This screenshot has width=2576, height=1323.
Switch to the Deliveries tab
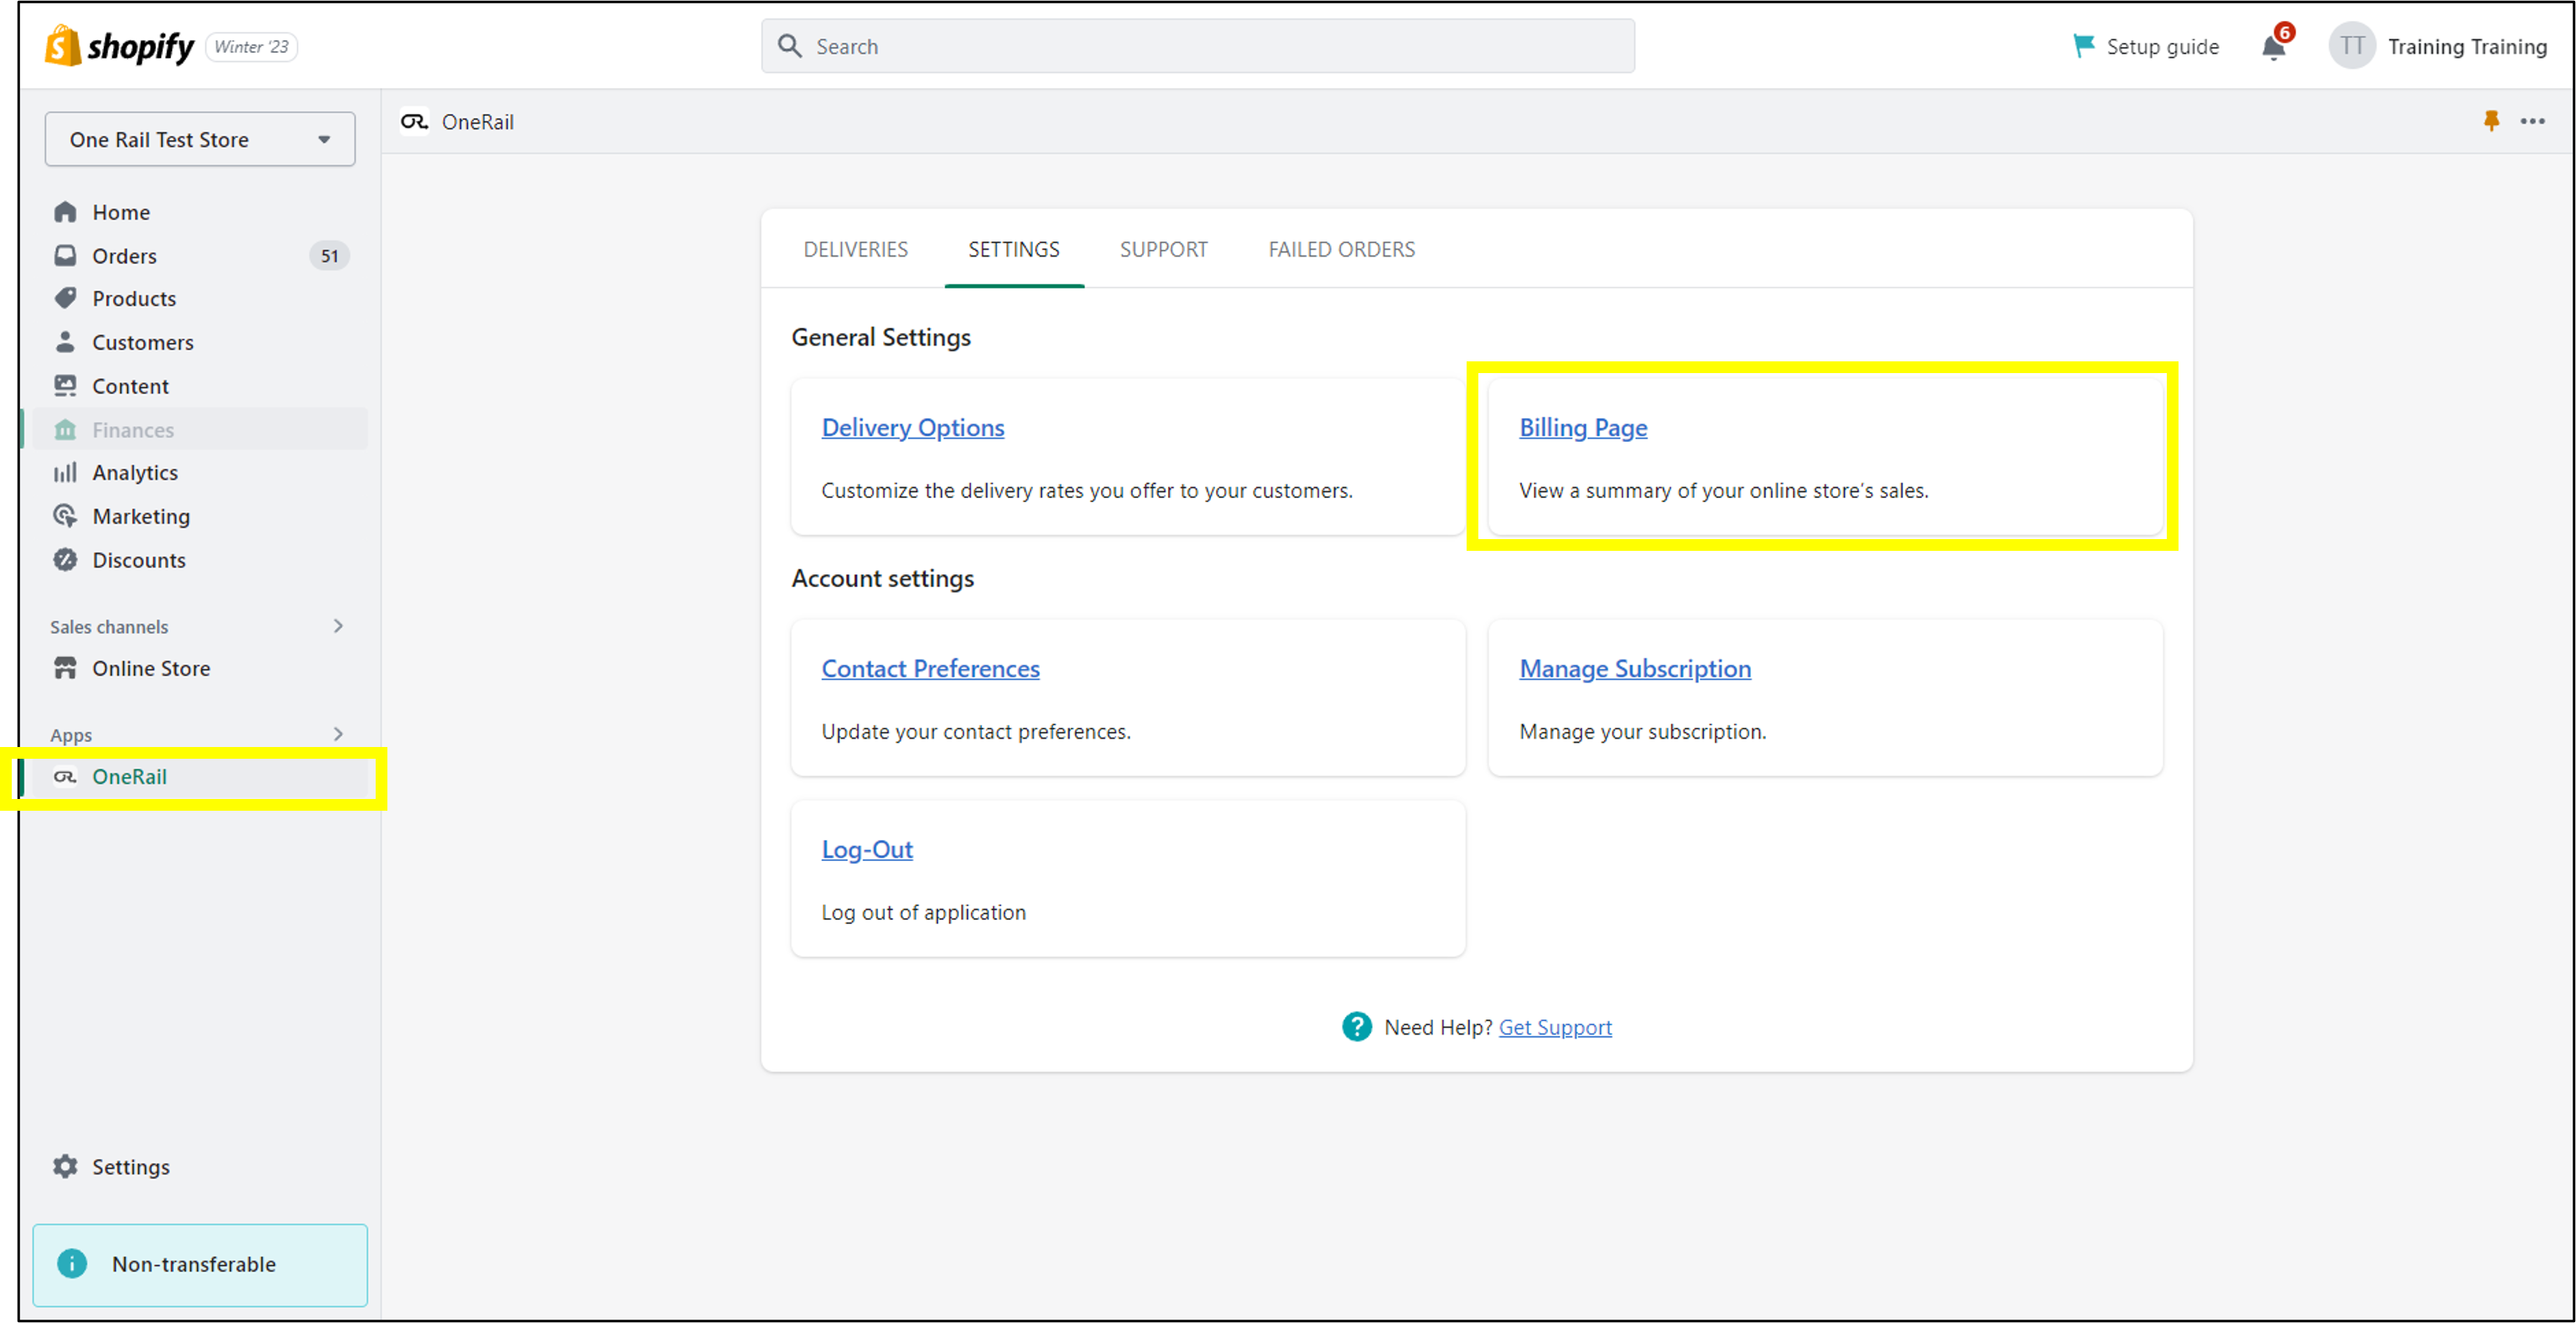point(855,250)
